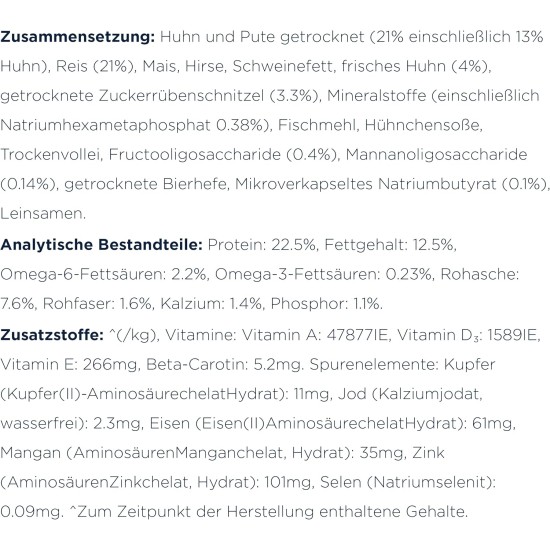Click the text Fettgehalt: 12.5%
550x550 pixels.
click(x=390, y=245)
